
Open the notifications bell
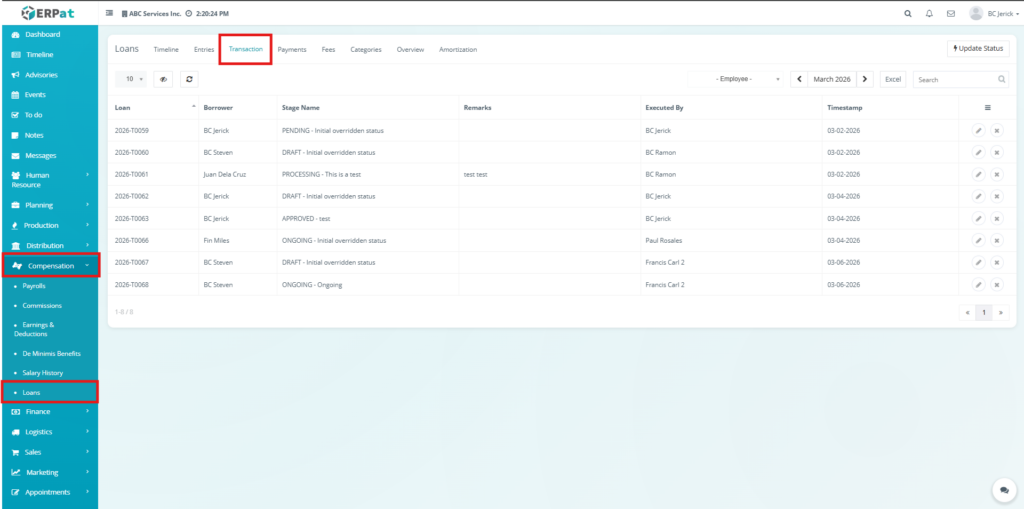click(929, 14)
